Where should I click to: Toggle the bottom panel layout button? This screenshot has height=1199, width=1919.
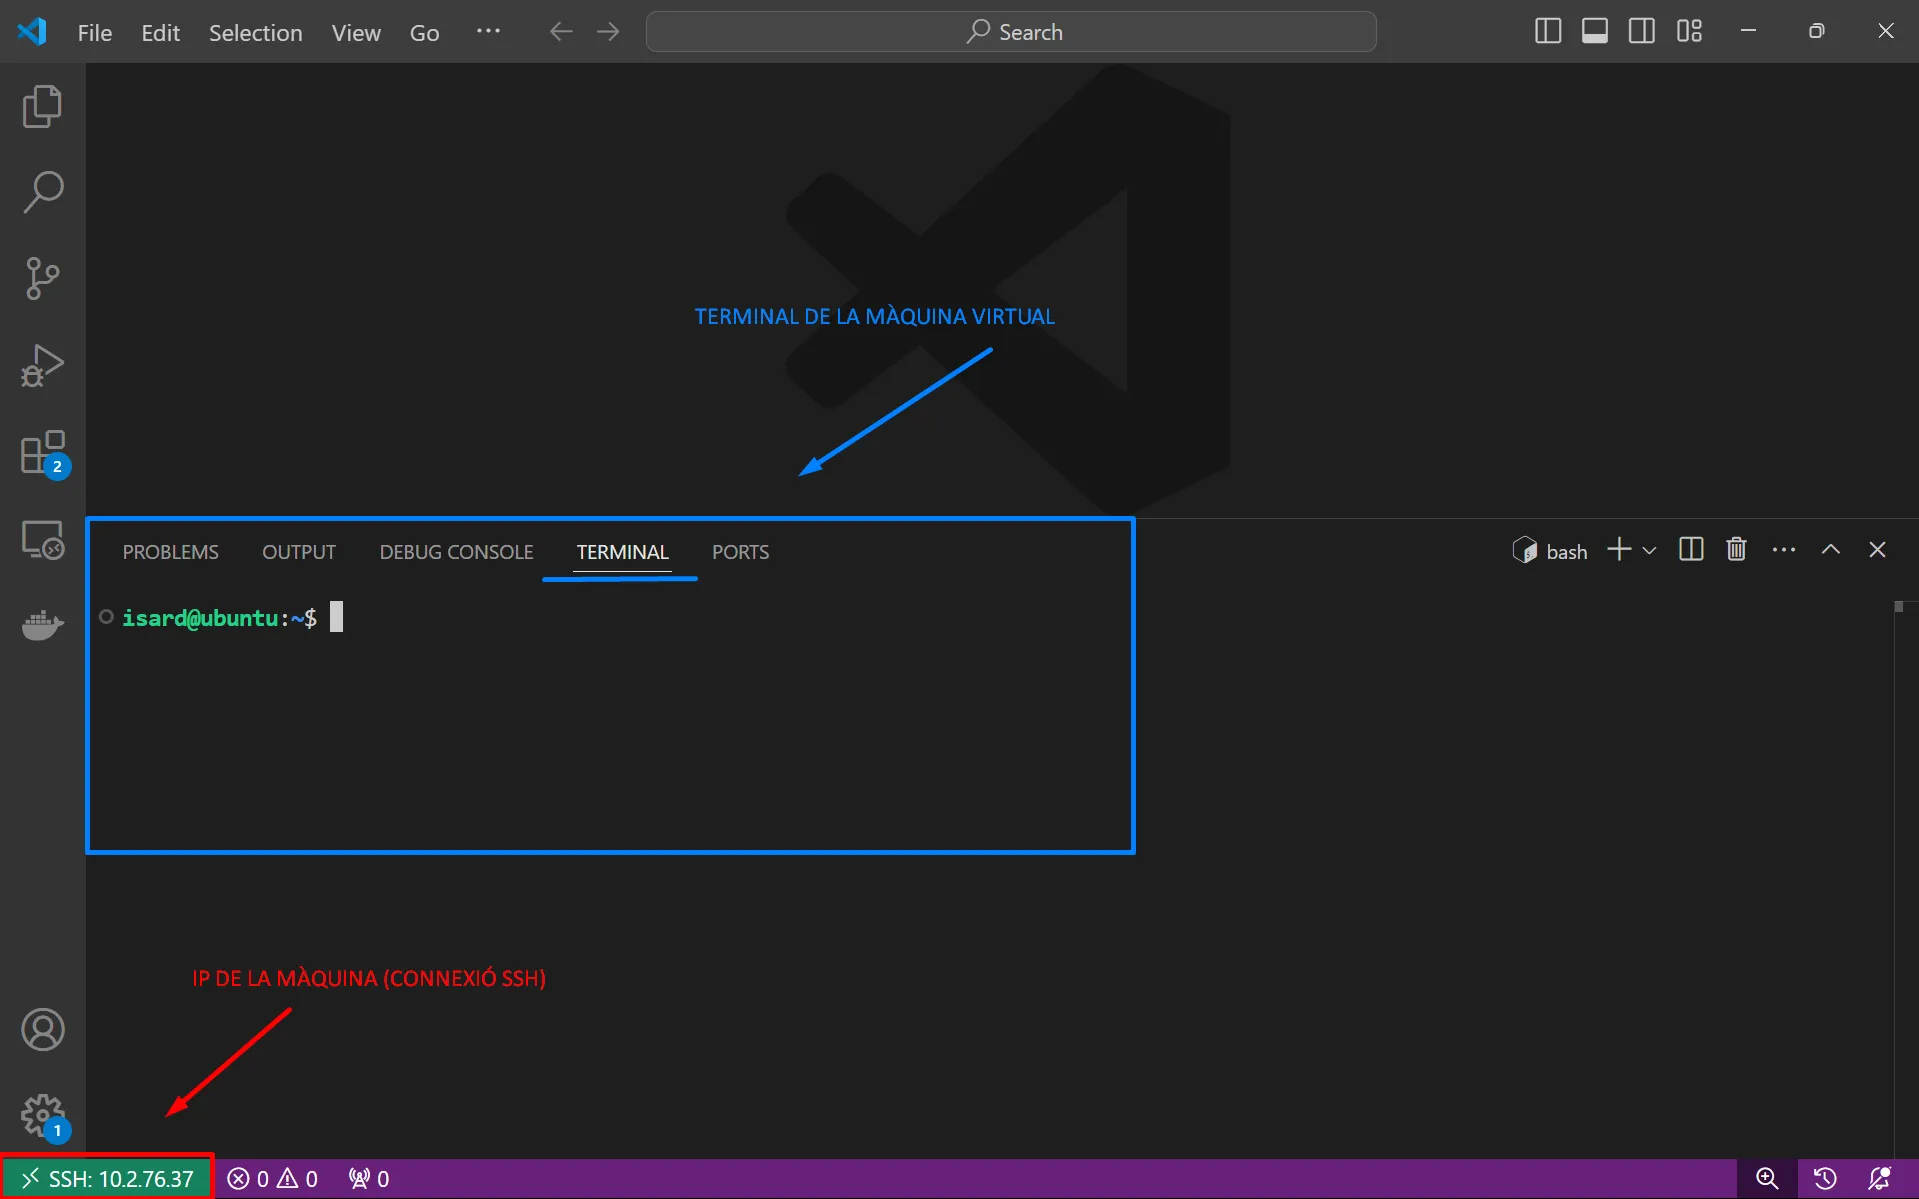click(x=1594, y=31)
